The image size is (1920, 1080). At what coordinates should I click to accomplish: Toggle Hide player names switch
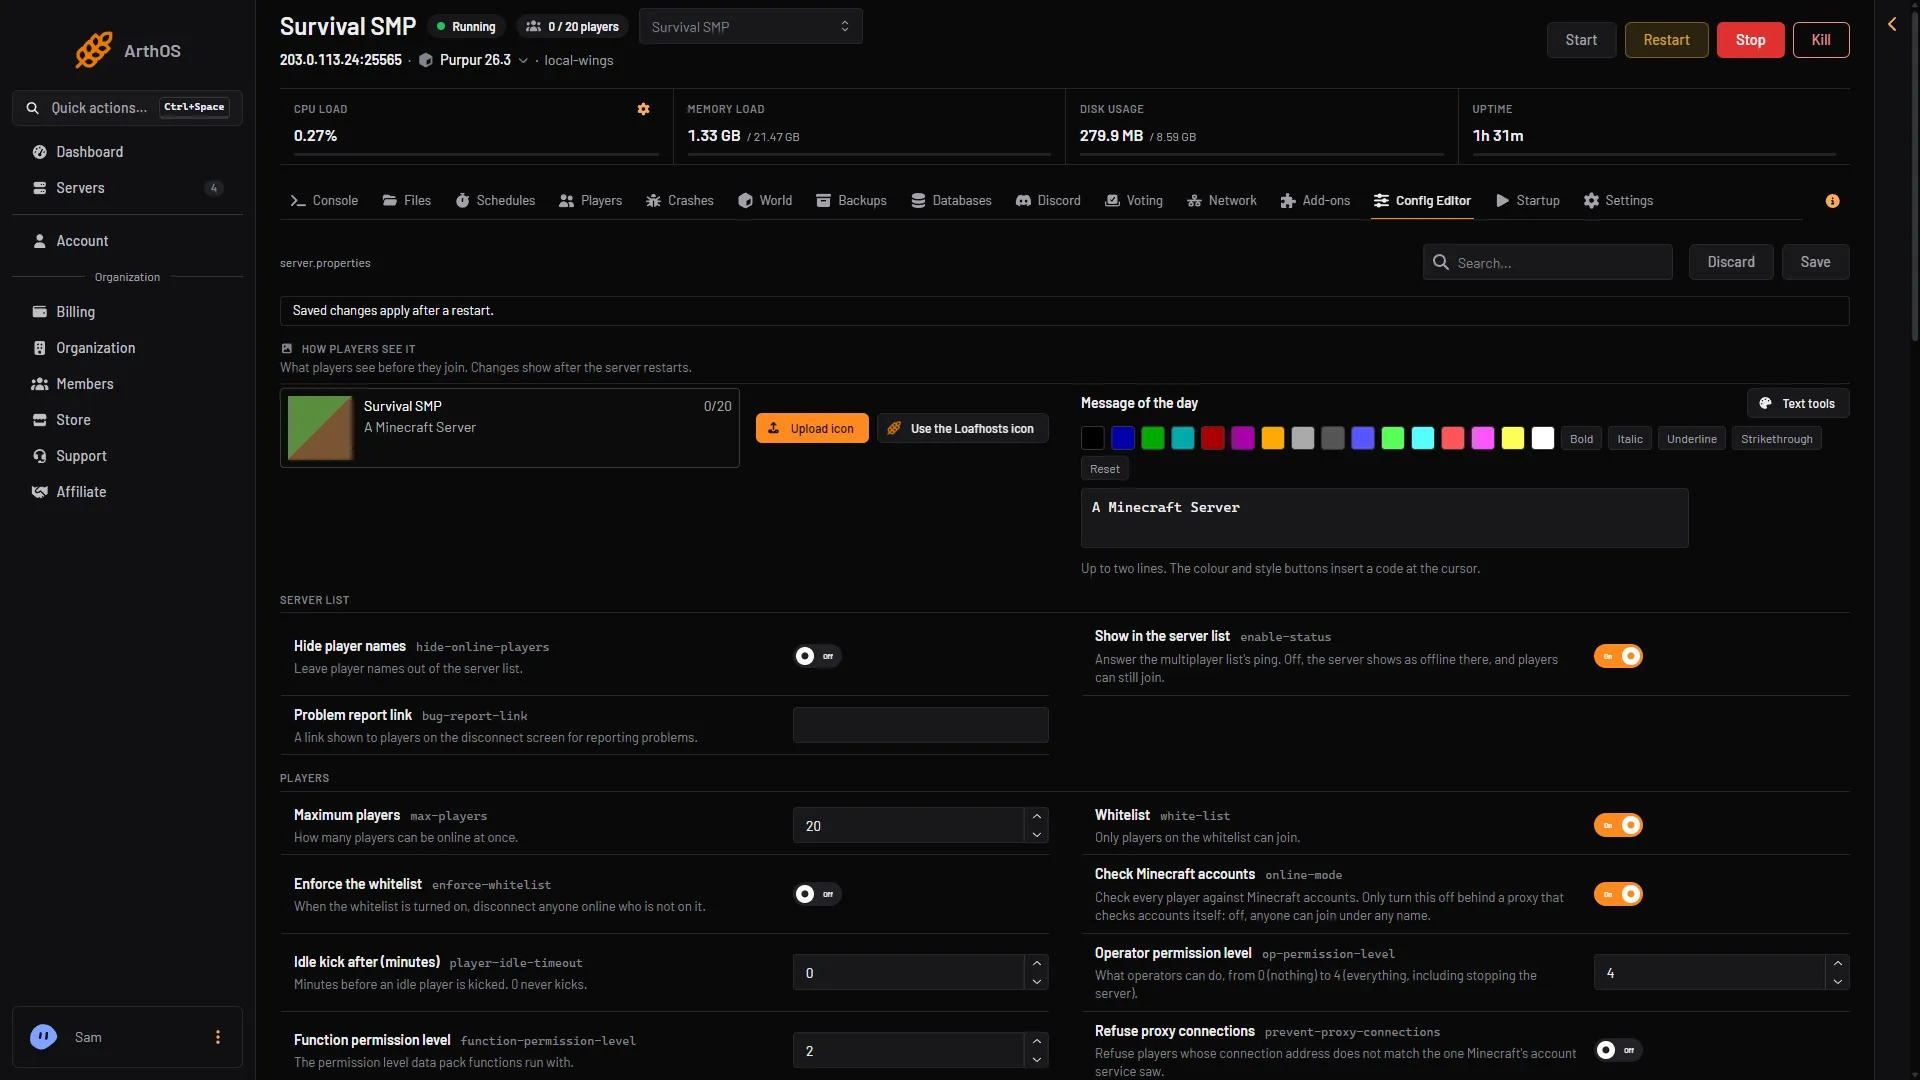click(x=817, y=656)
